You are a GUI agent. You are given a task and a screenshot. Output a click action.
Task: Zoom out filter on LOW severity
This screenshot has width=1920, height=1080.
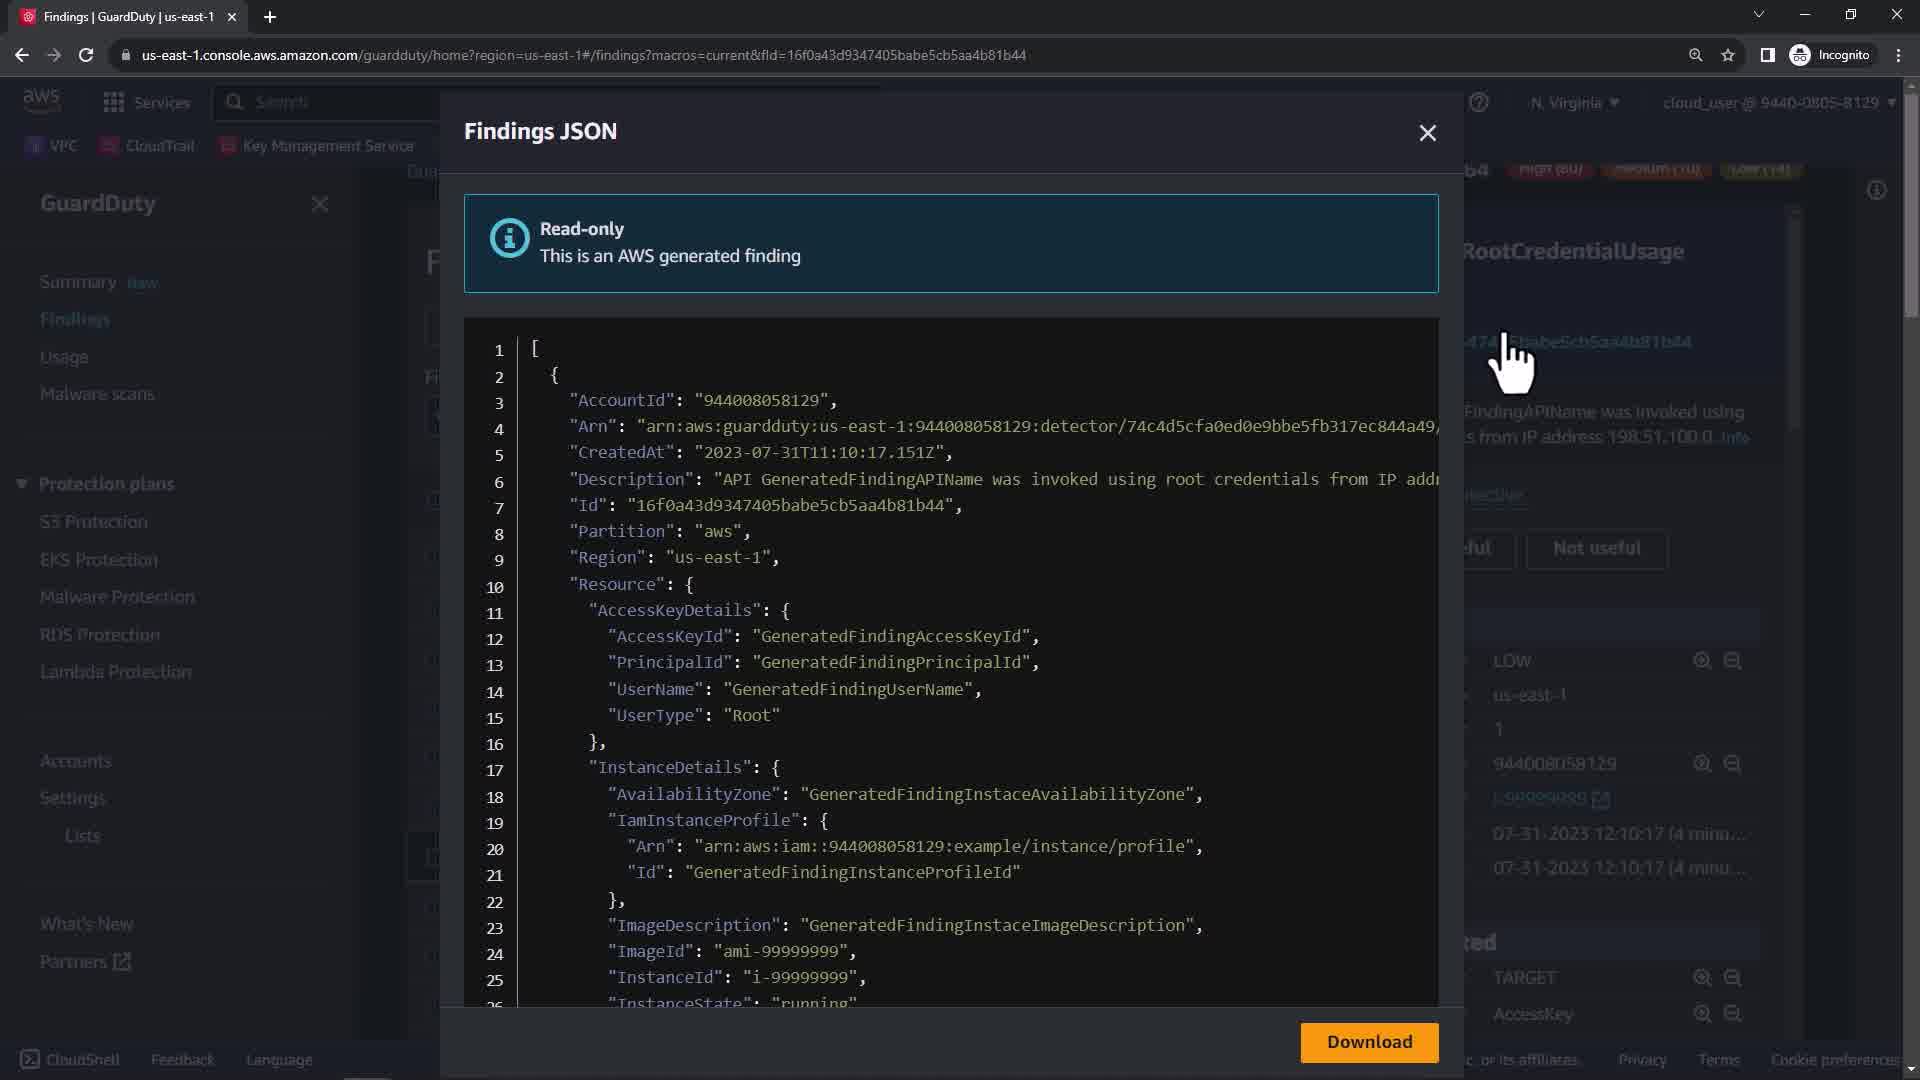(x=1733, y=661)
